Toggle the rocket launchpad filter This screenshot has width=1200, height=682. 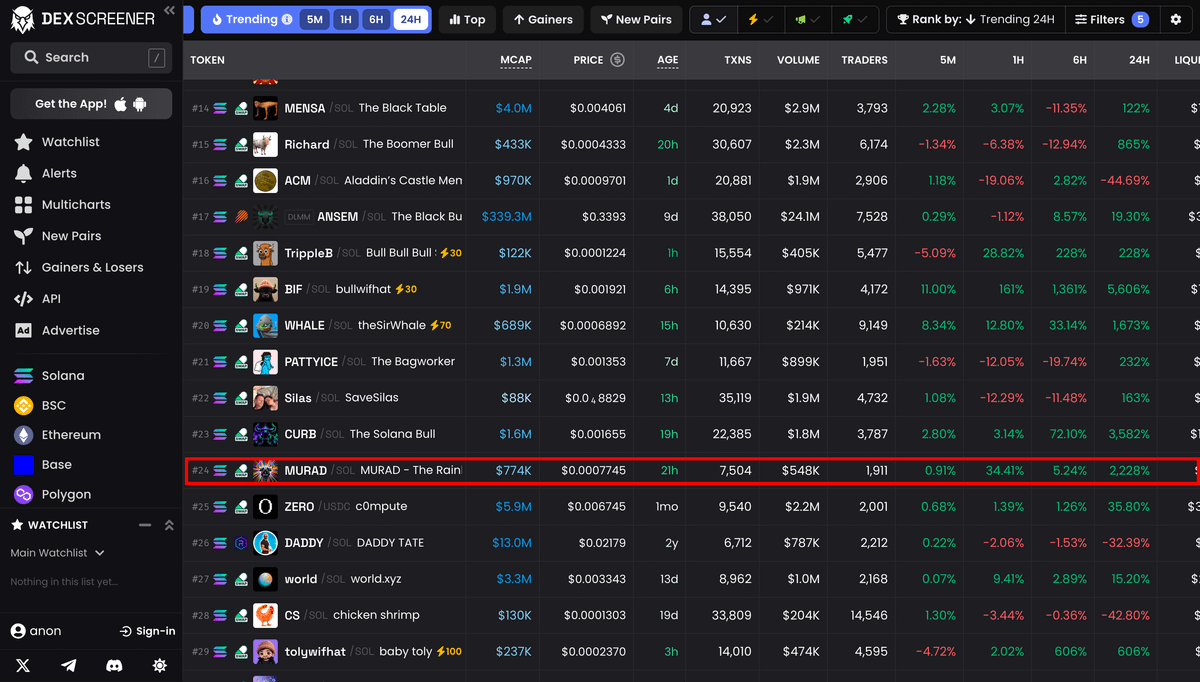[x=855, y=19]
